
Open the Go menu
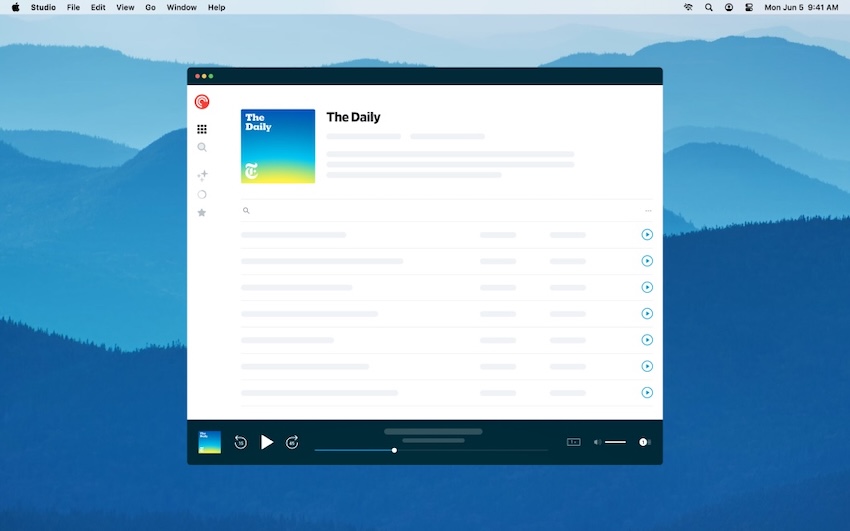coord(150,7)
